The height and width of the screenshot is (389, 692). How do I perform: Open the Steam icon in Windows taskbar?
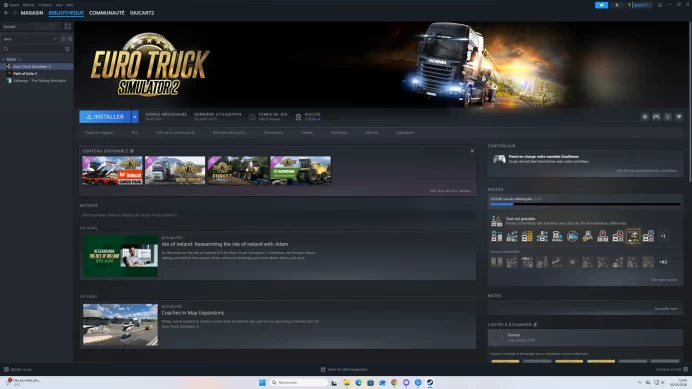pos(430,382)
